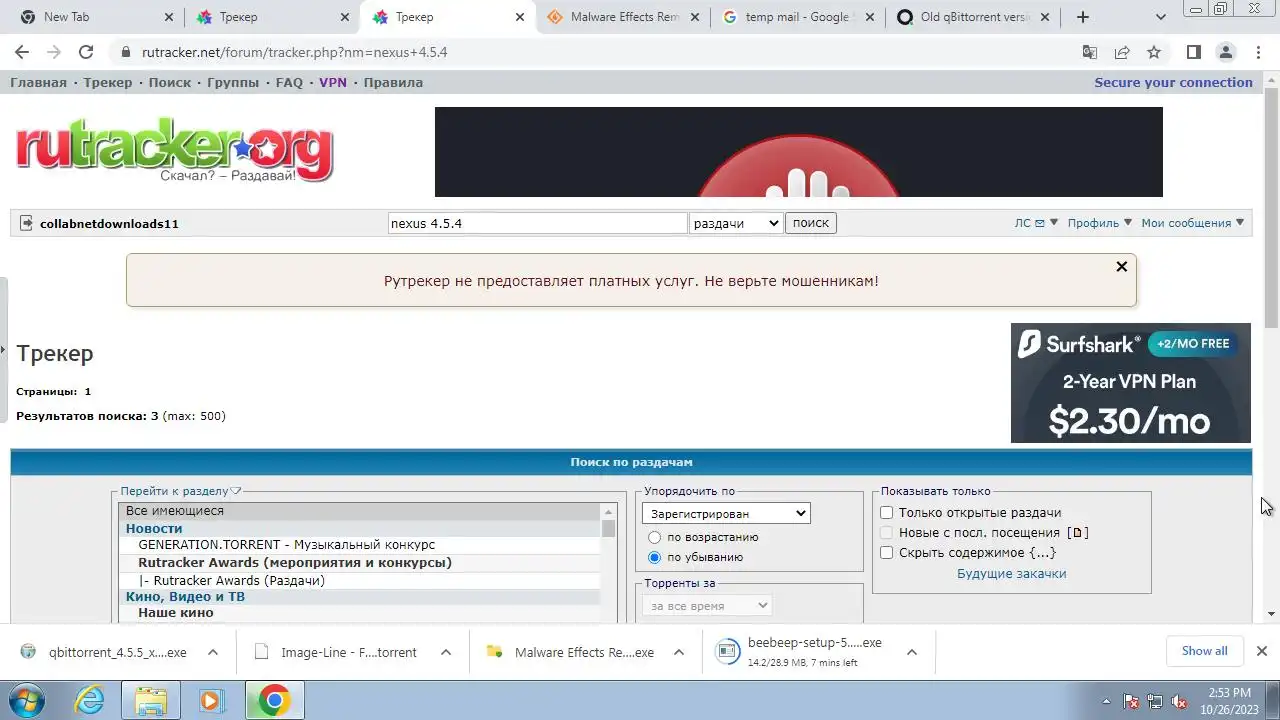This screenshot has height=720, width=1280.
Task: Open the VPN link in site menu
Action: coord(333,82)
